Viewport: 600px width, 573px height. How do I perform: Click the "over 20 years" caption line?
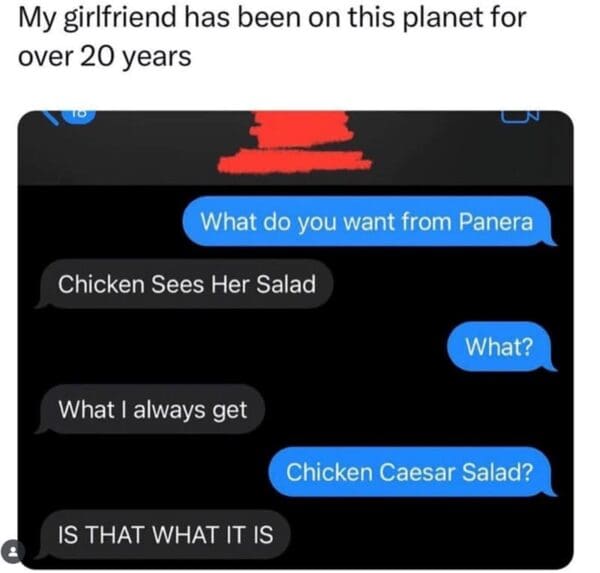click(x=105, y=56)
